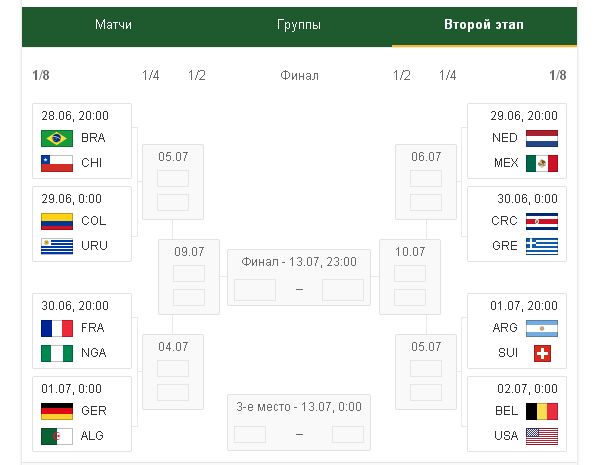Open the Финал 13.07, 23:00 match box
This screenshot has height=465, width=600.
[x=298, y=277]
